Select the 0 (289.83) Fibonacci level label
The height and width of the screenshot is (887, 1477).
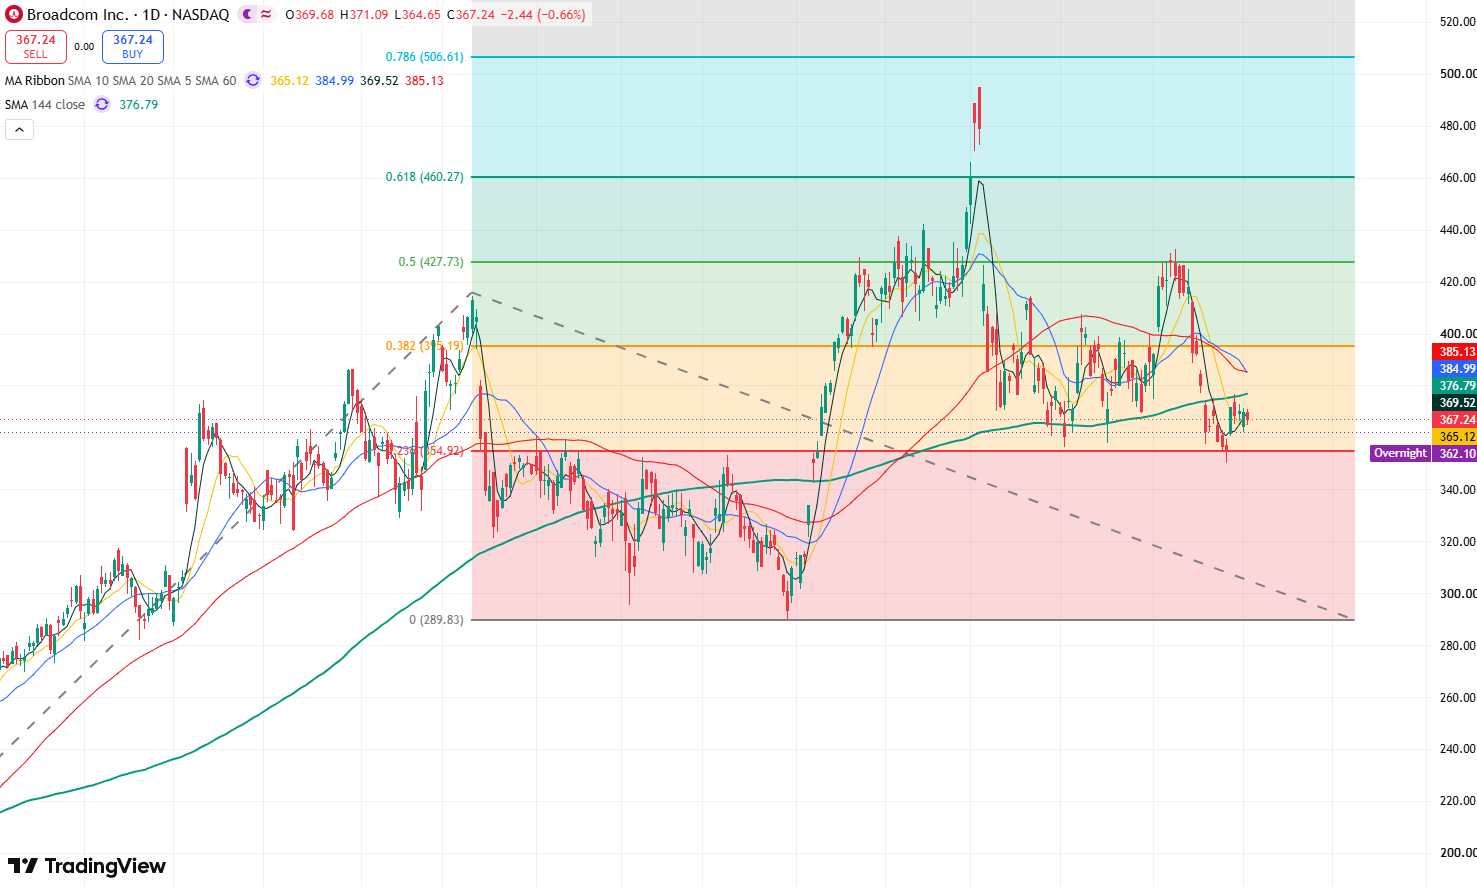(x=436, y=620)
